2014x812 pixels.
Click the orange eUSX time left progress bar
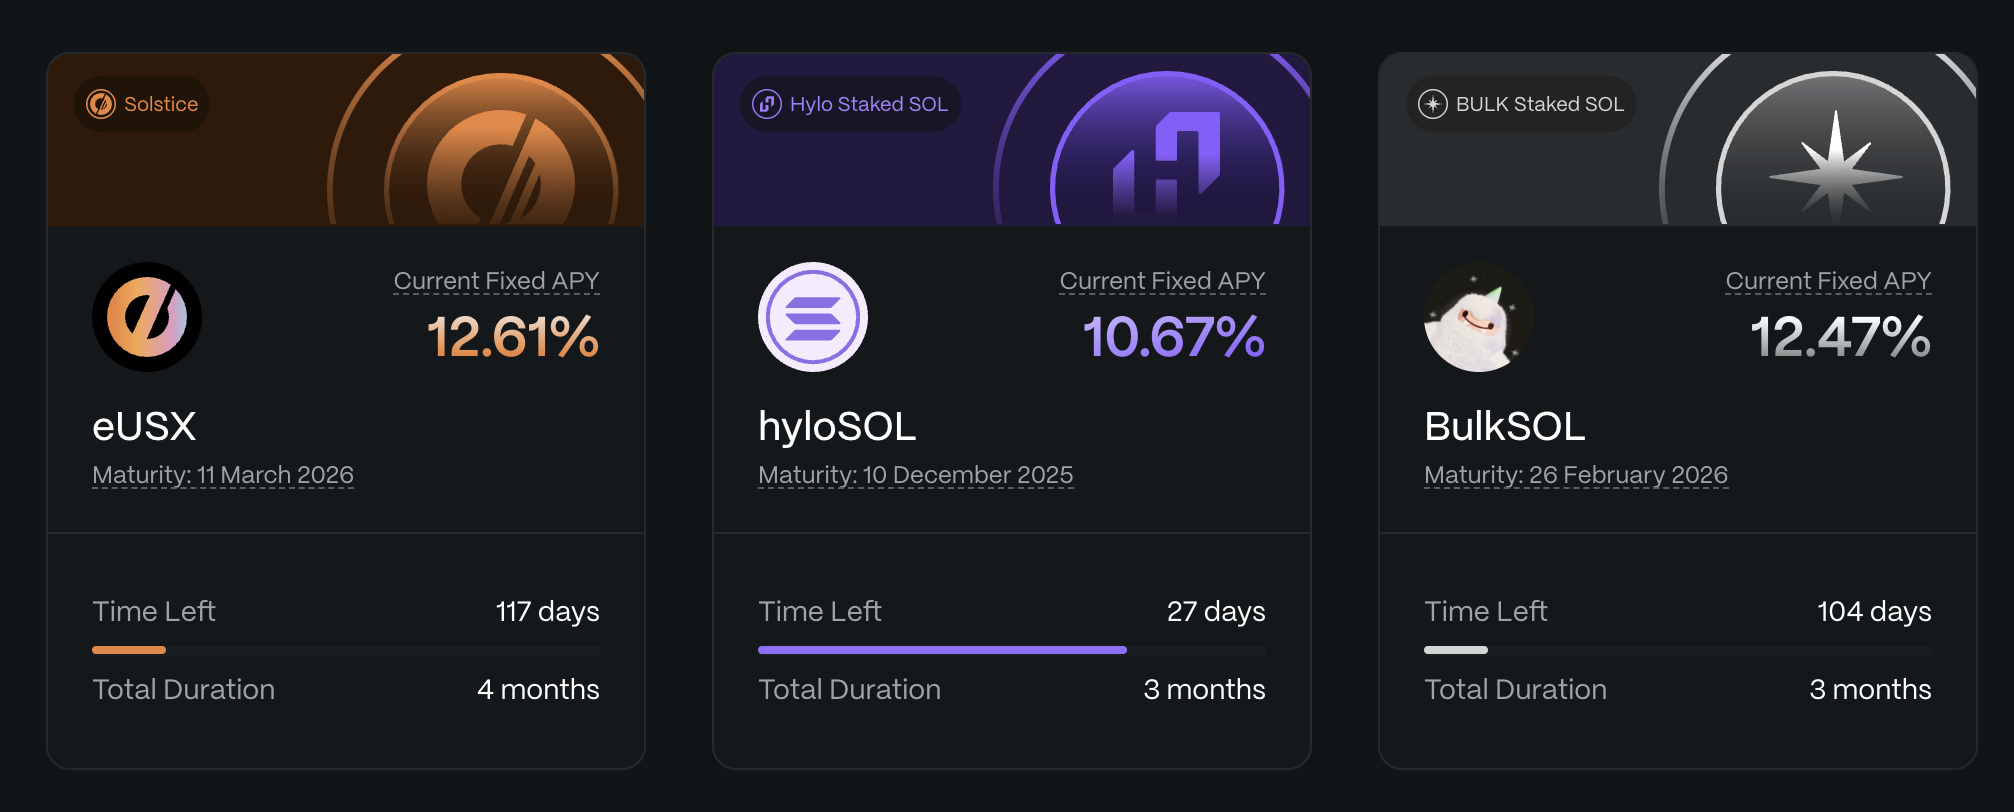129,650
